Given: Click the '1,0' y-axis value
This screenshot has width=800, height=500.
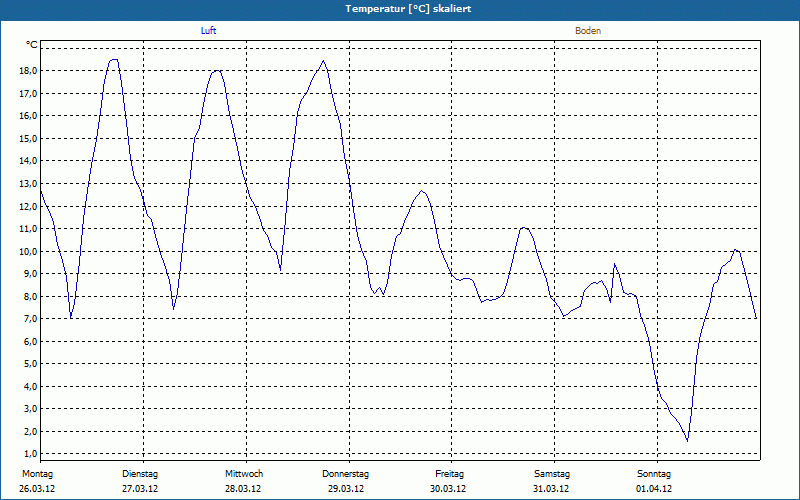Looking at the screenshot, I should coord(31,454).
